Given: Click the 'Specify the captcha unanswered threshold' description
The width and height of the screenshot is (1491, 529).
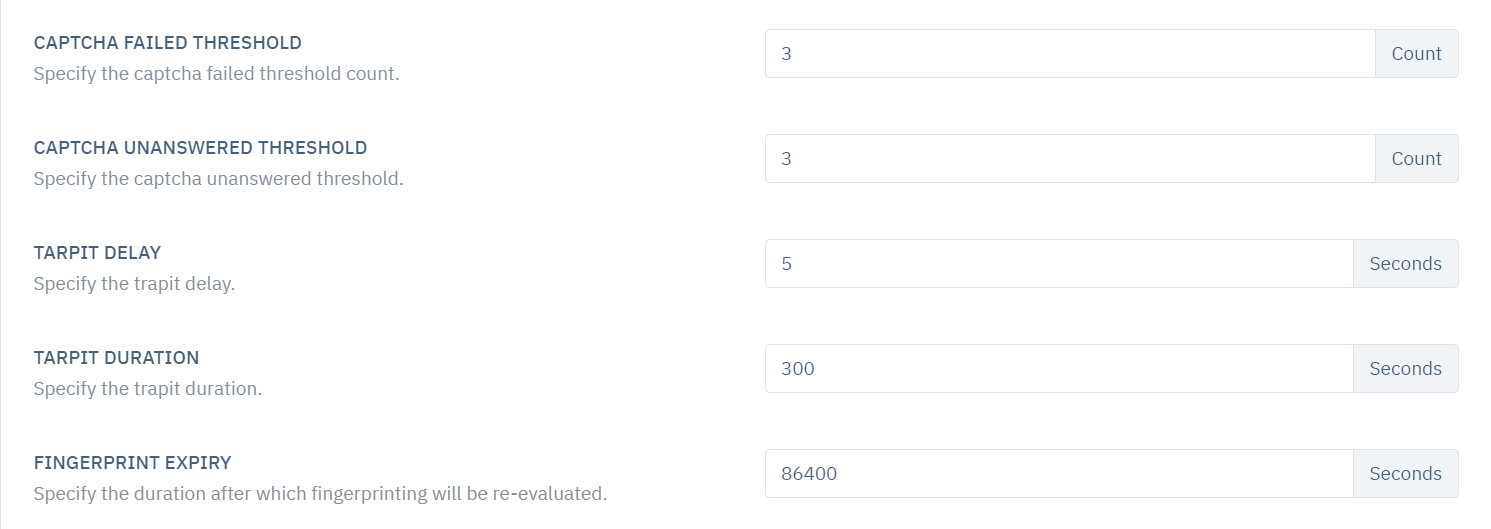Looking at the screenshot, I should (218, 179).
